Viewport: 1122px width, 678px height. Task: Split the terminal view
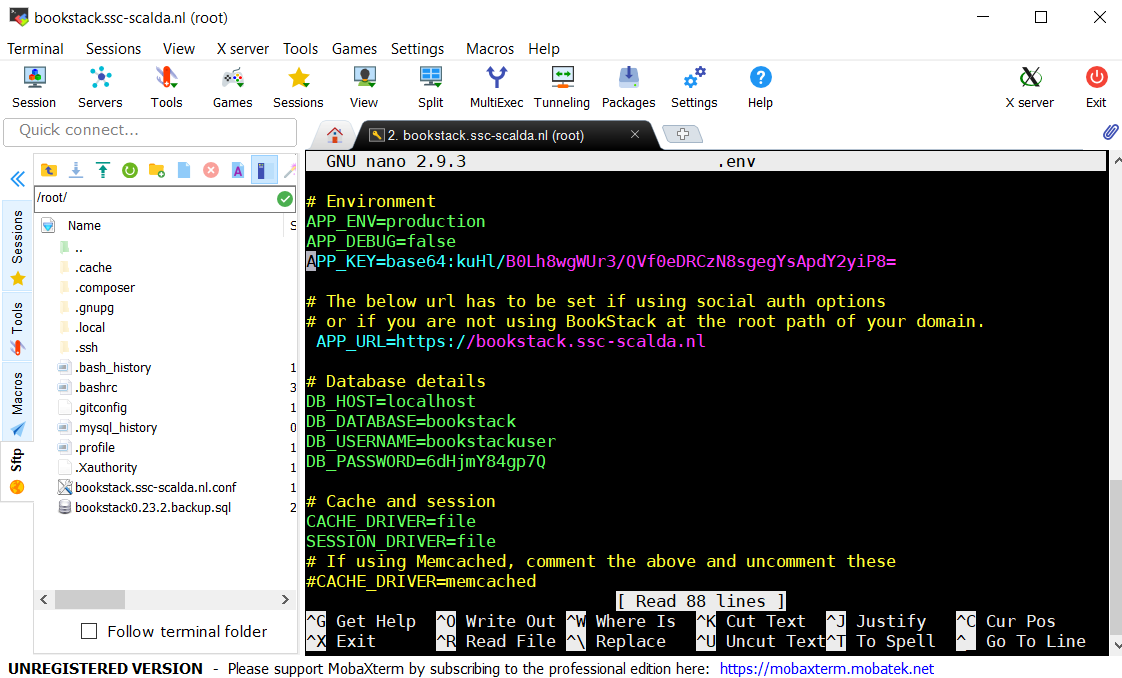430,85
